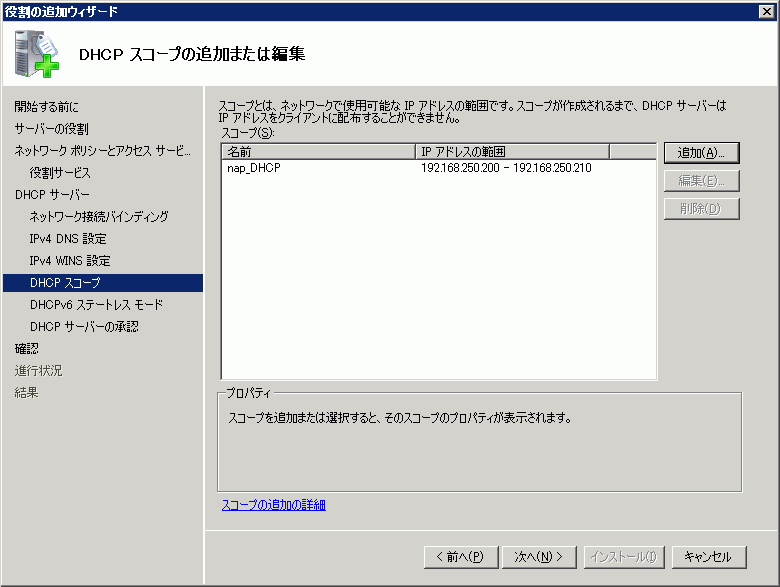Click the < 前へ(P) button

[x=460, y=556]
